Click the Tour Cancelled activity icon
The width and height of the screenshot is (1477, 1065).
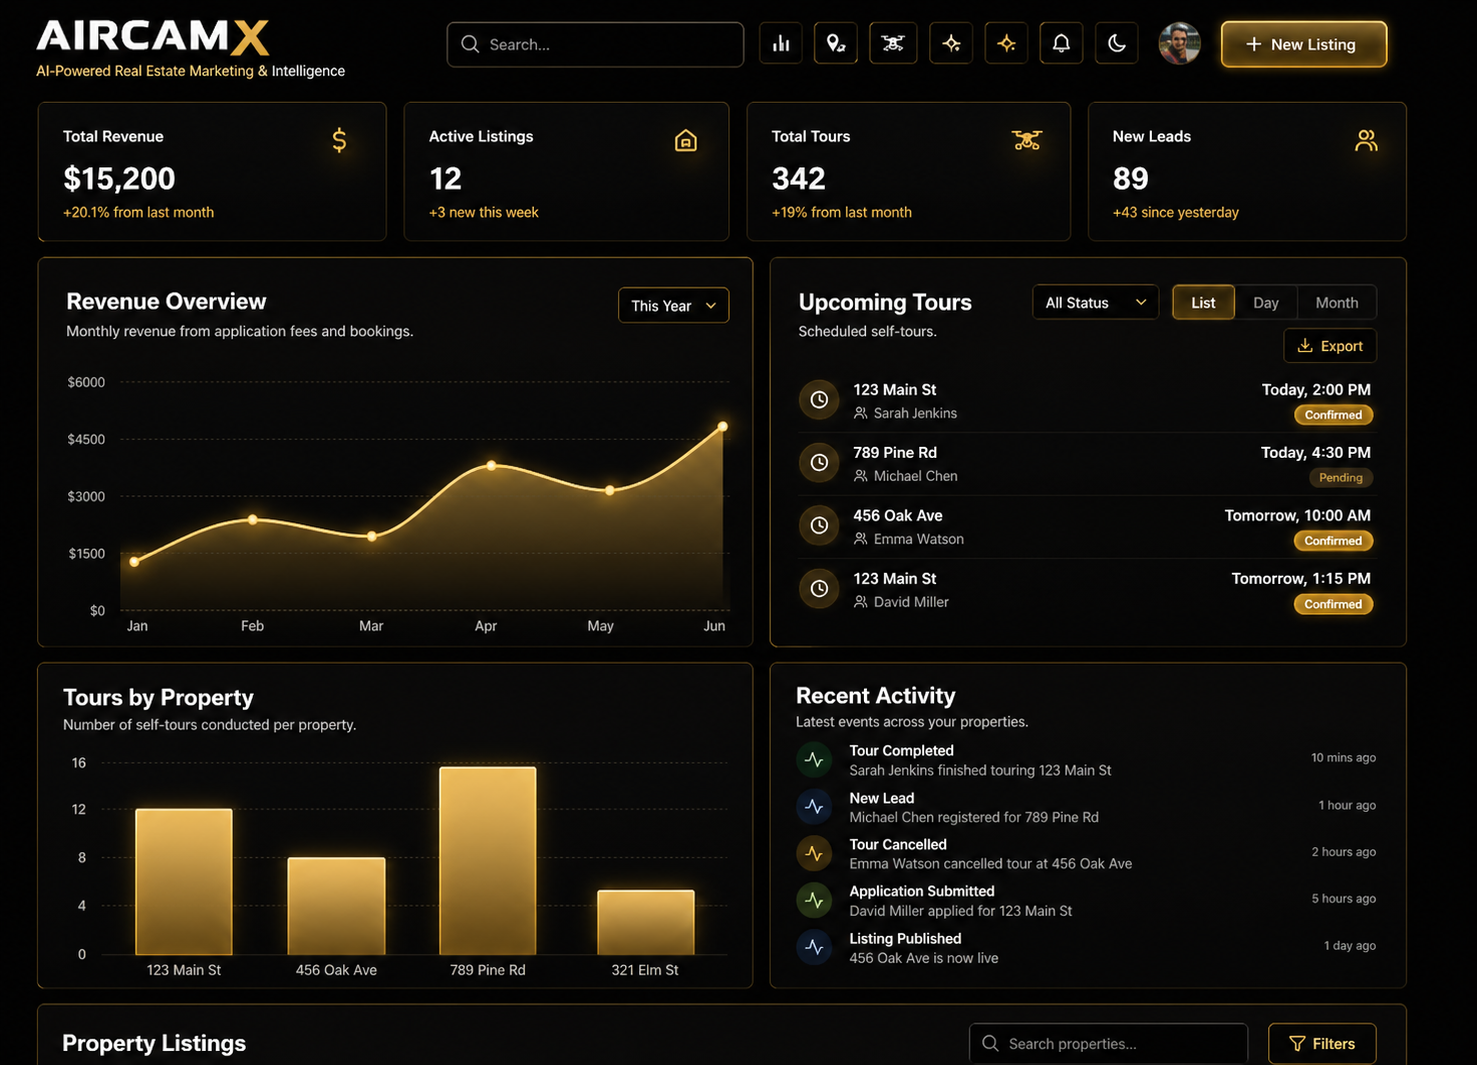[814, 854]
